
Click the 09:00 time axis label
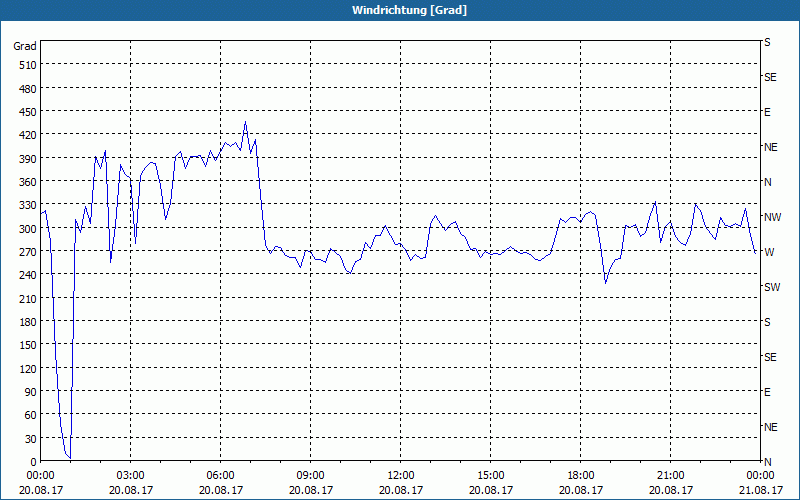pyautogui.click(x=310, y=476)
